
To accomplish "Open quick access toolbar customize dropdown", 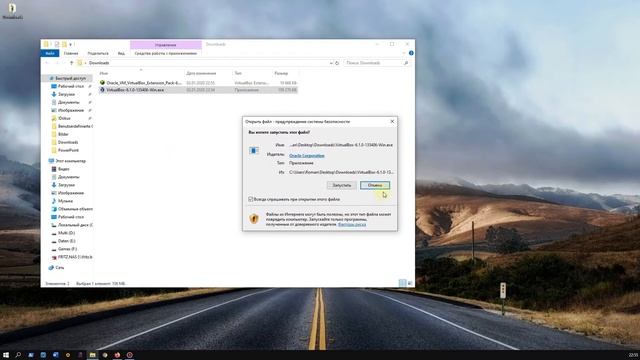I will click(x=71, y=44).
